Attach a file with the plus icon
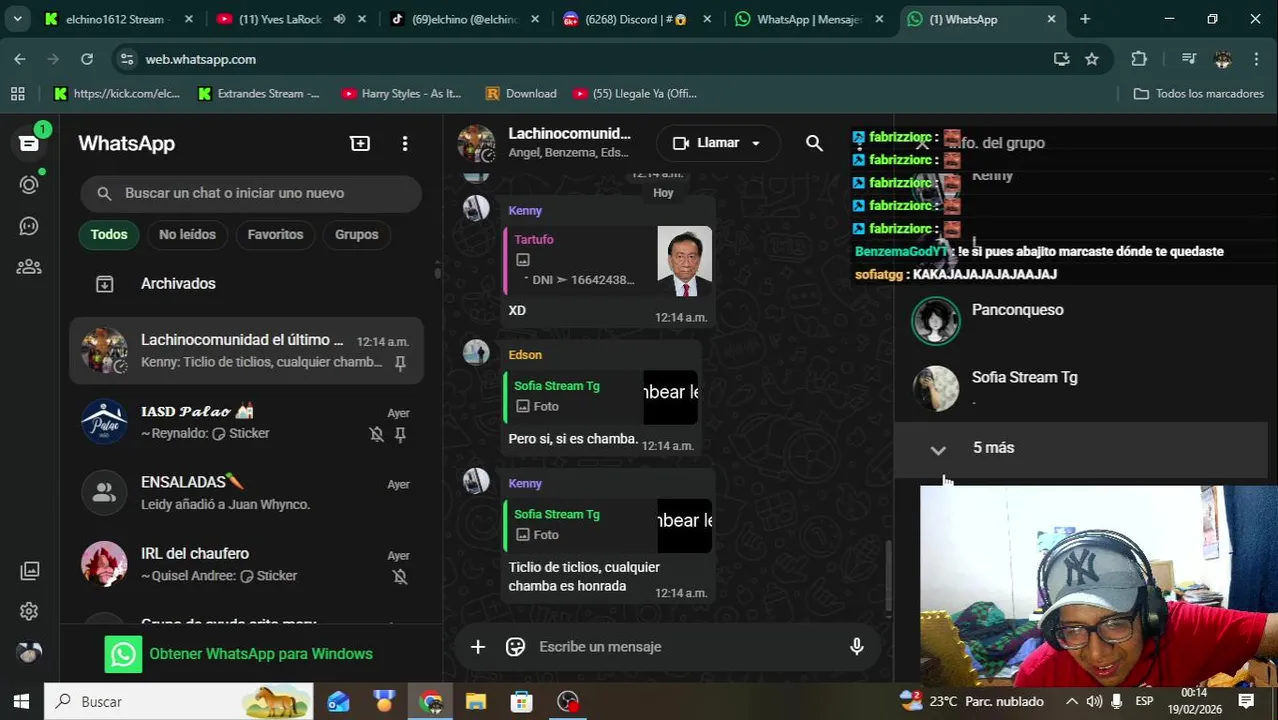This screenshot has width=1278, height=720. click(478, 647)
